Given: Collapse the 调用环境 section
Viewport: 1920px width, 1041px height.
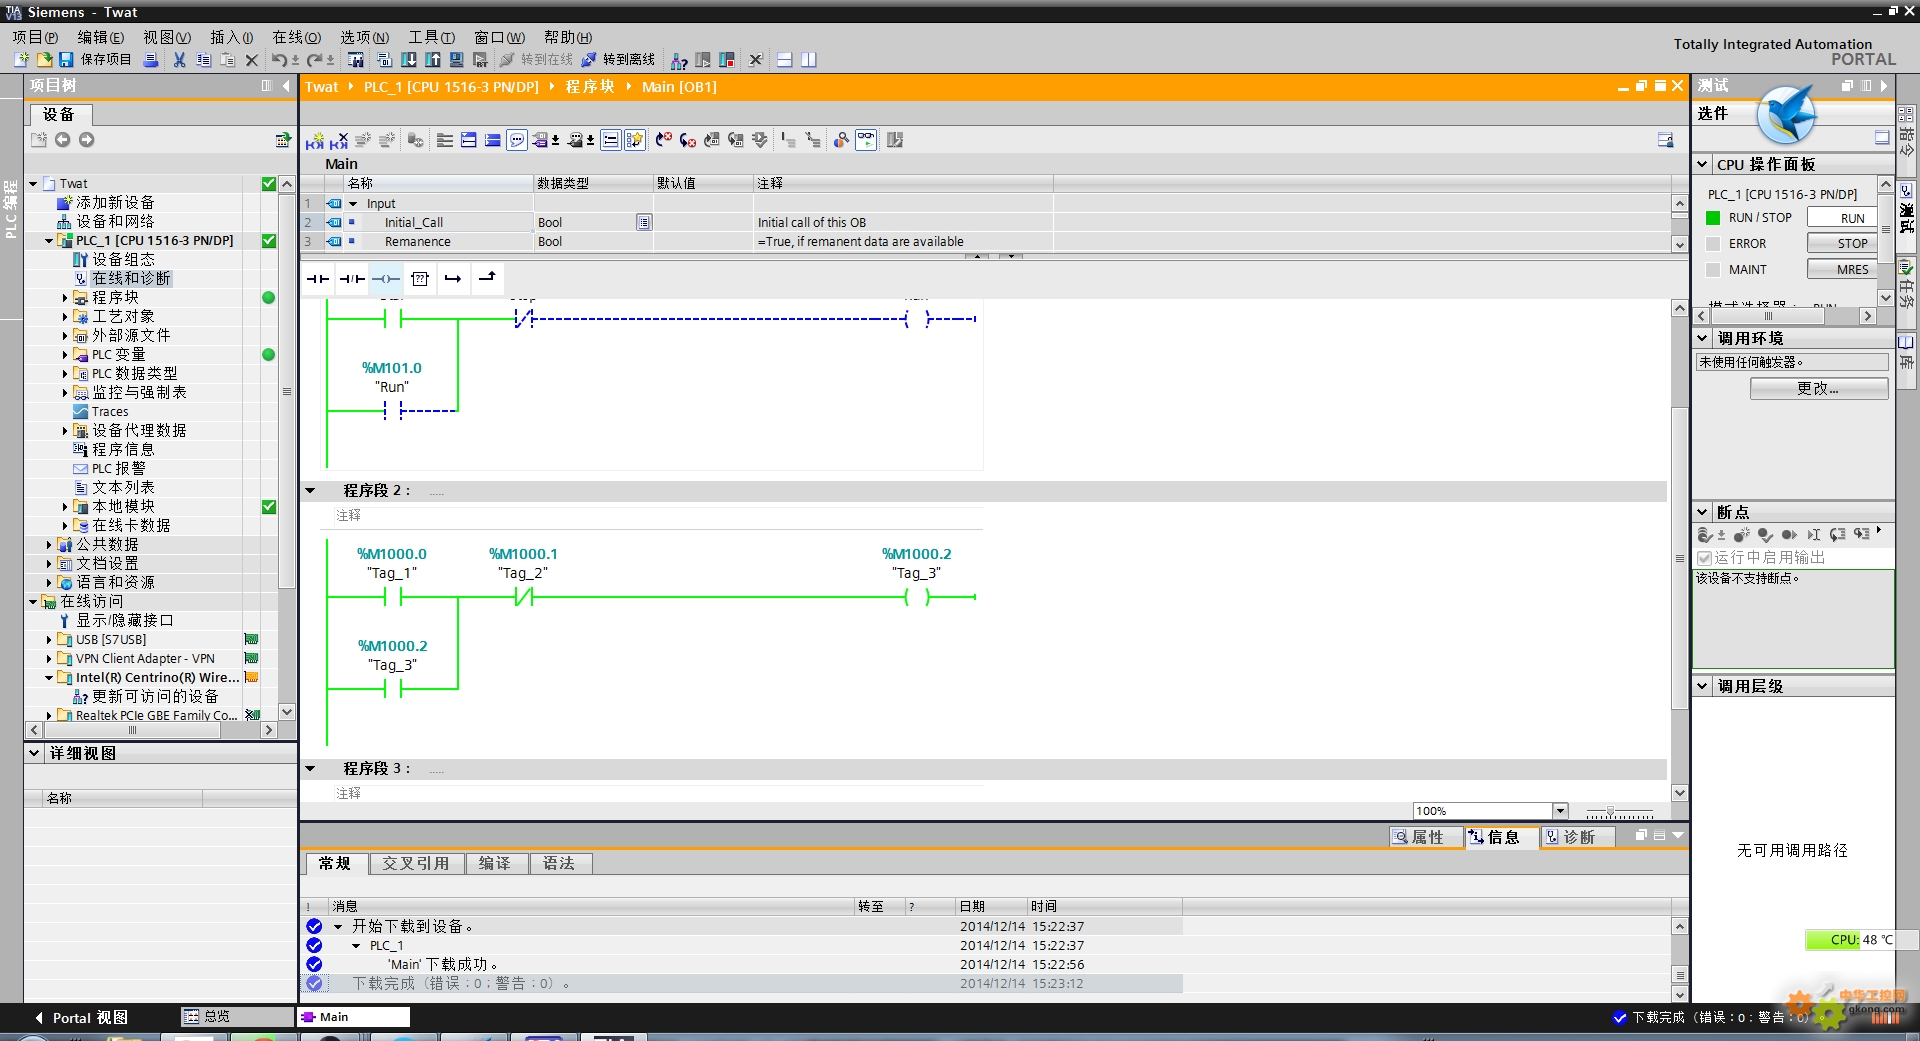Looking at the screenshot, I should click(1703, 339).
